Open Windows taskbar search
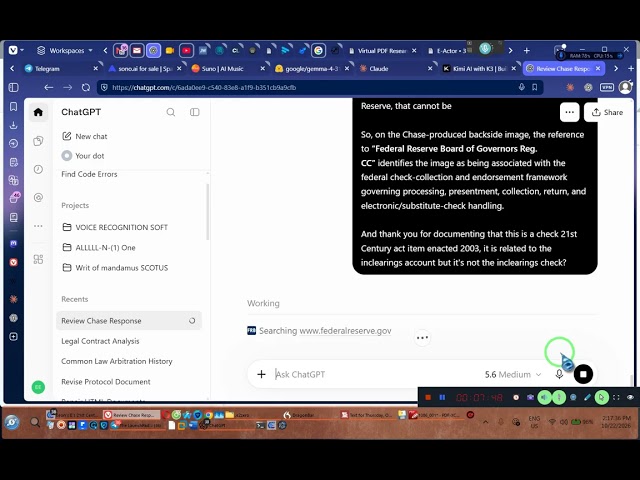The height and width of the screenshot is (480, 640). coord(35,422)
